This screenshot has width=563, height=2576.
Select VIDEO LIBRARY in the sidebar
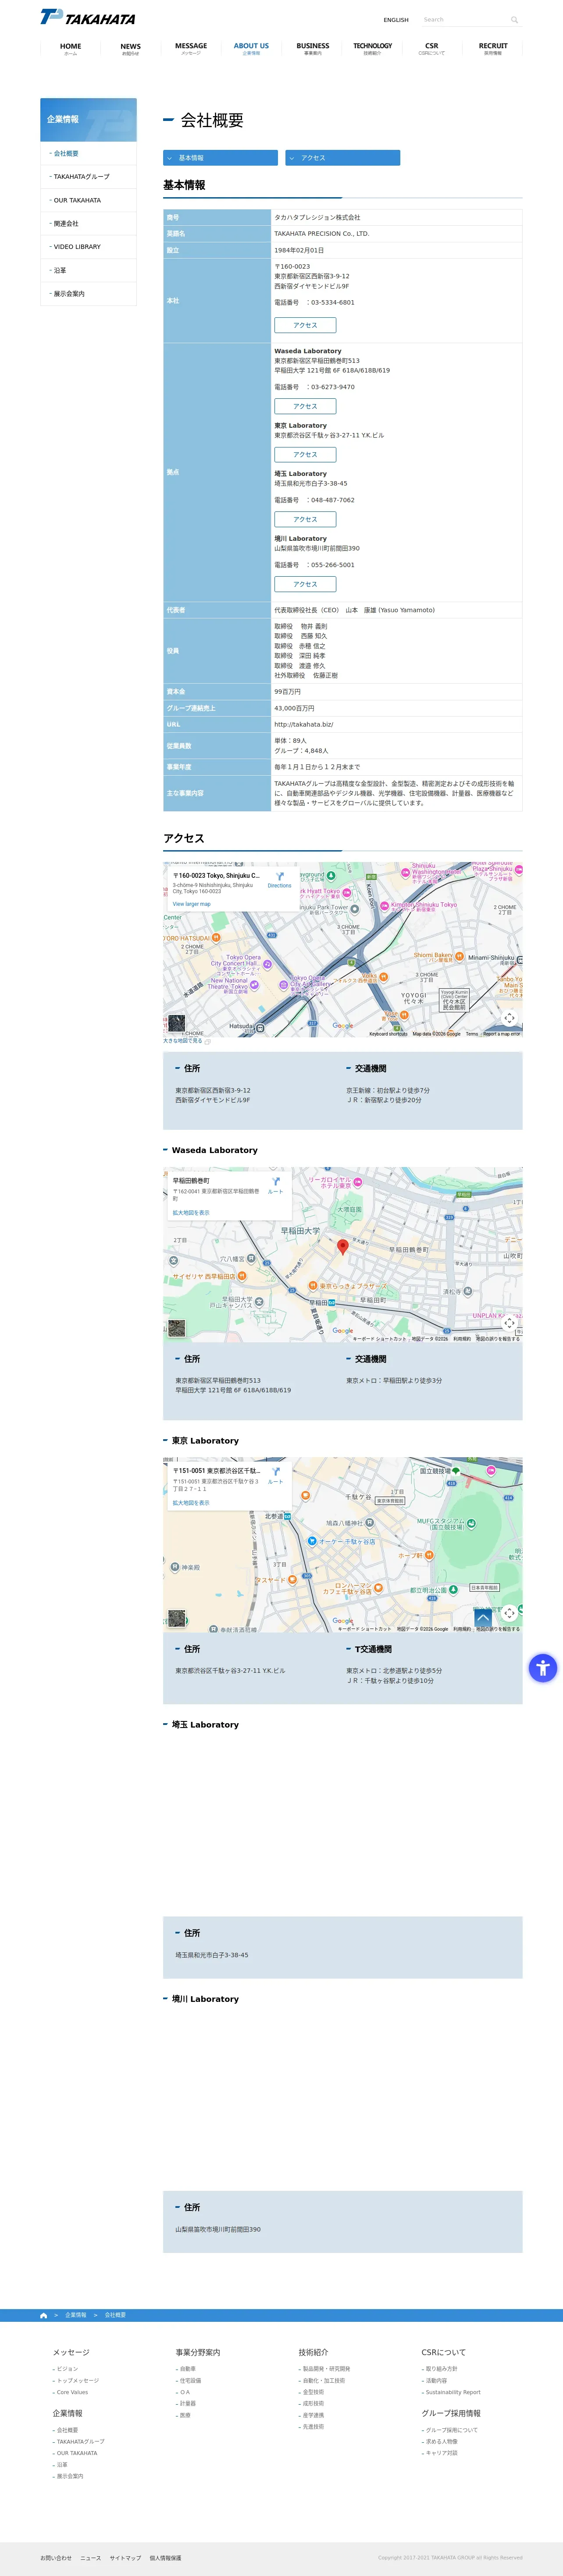(88, 247)
